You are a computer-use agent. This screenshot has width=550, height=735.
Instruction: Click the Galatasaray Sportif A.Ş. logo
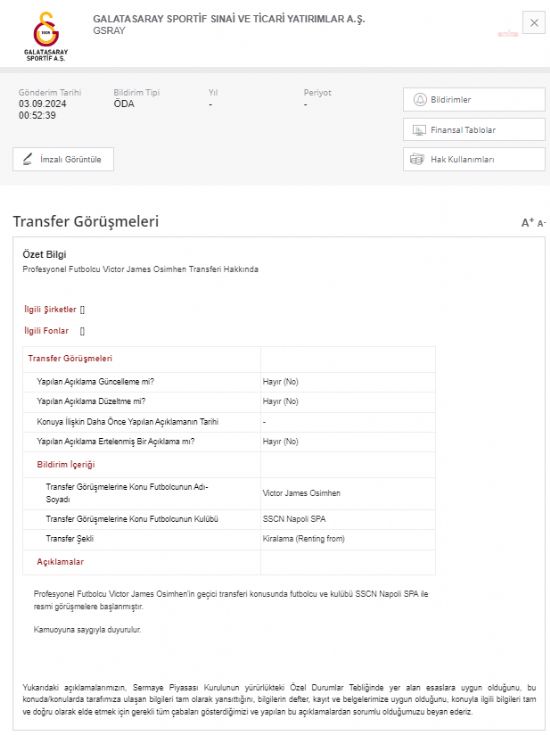pyautogui.click(x=46, y=36)
